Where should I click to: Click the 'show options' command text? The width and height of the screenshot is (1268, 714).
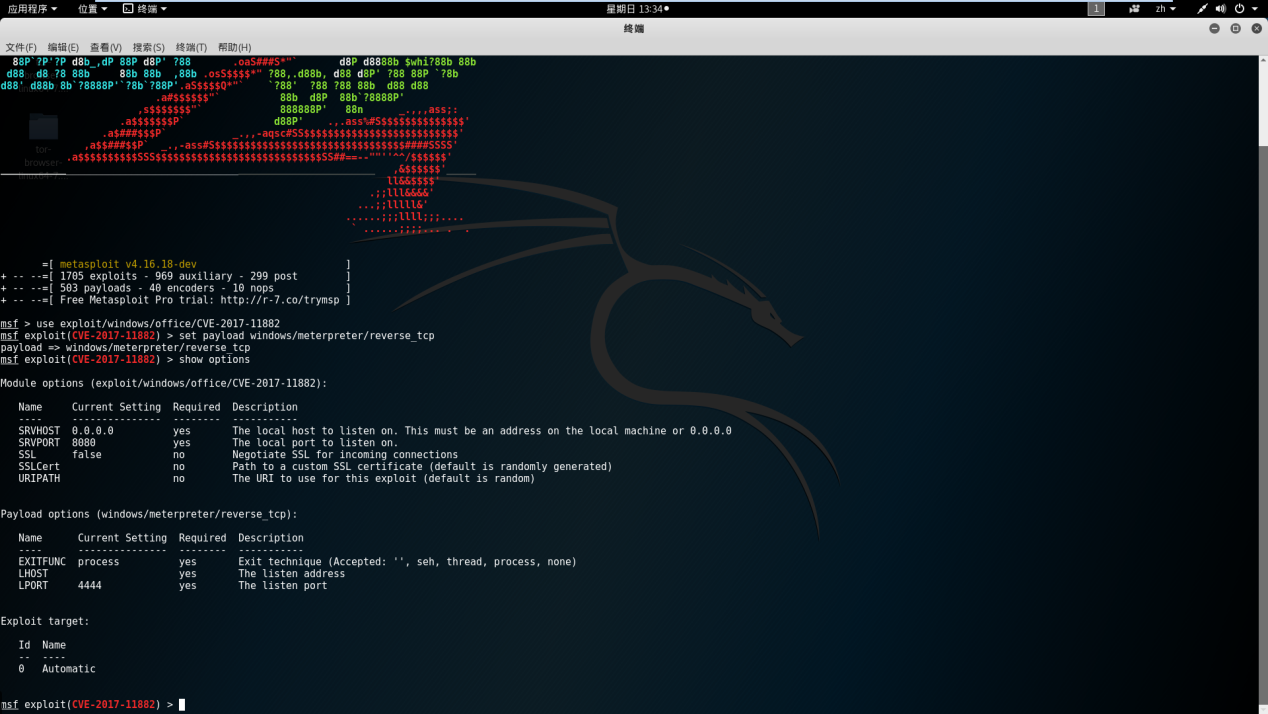click(x=214, y=359)
